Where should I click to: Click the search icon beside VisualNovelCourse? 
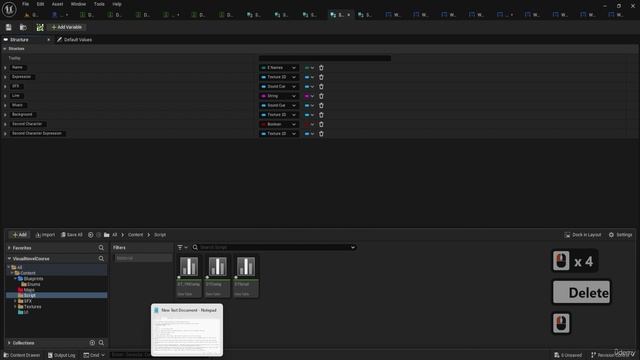click(x=101, y=258)
